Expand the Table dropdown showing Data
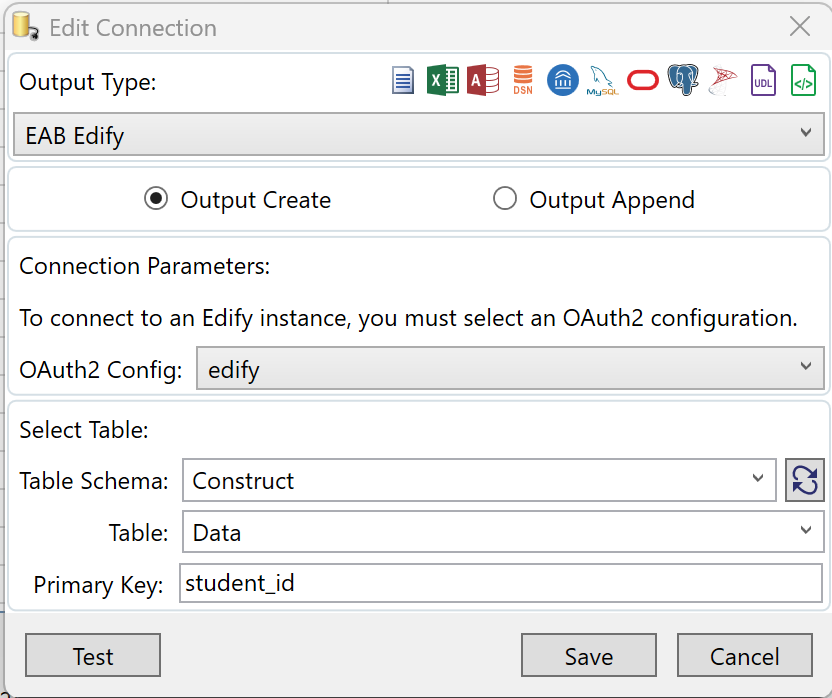832x698 pixels. [503, 531]
